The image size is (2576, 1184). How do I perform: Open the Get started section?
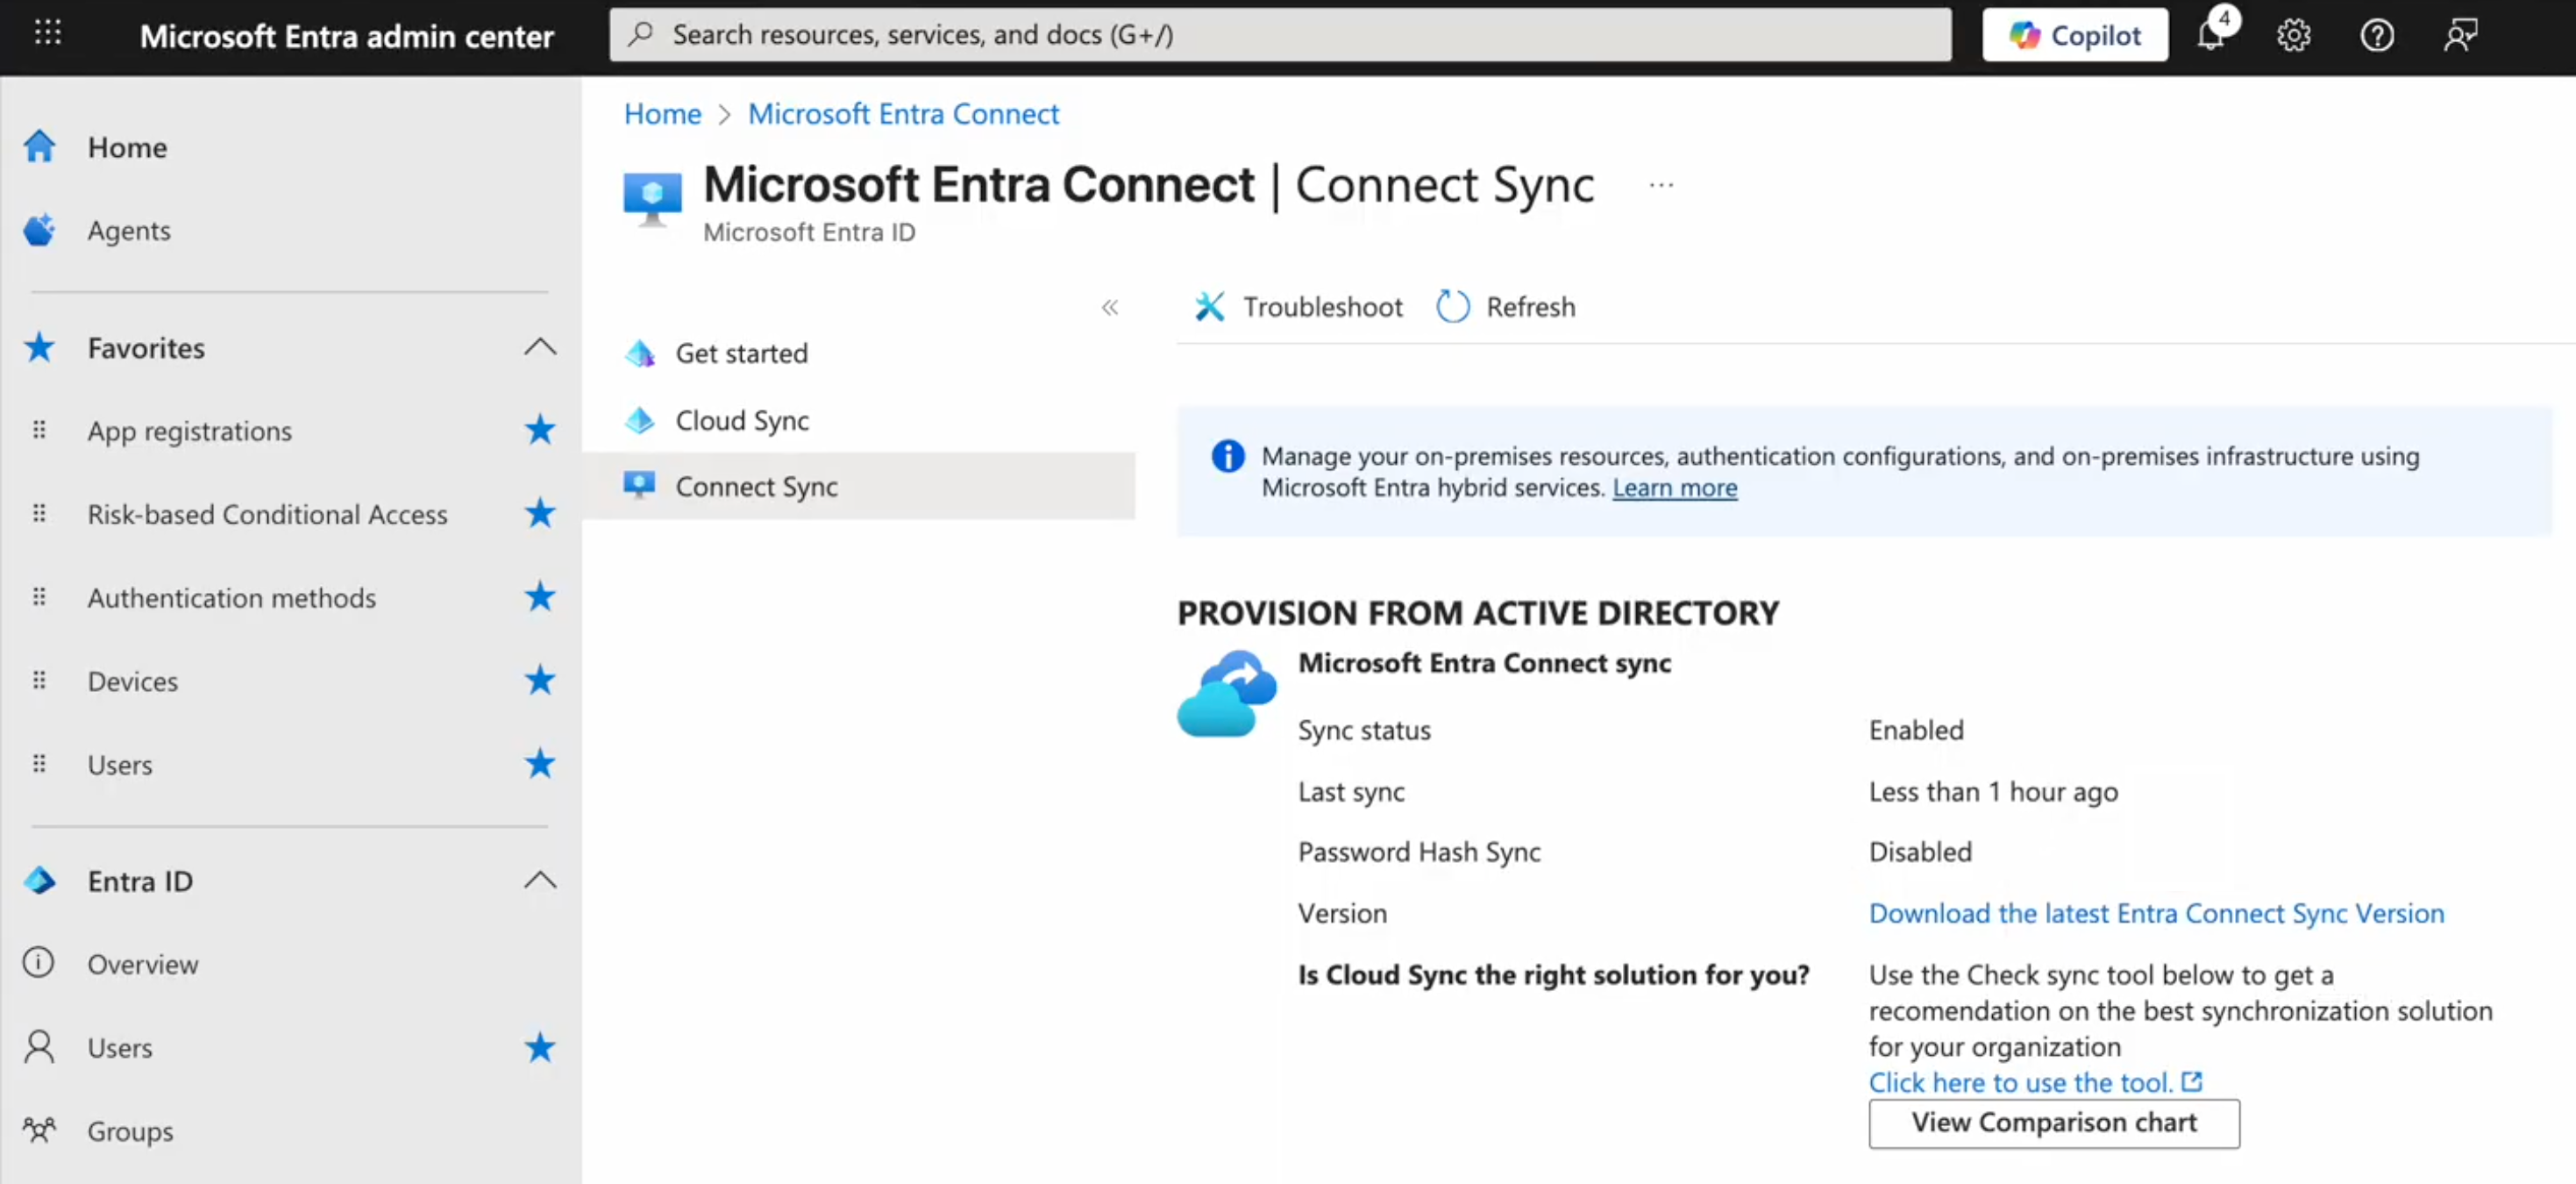pyautogui.click(x=741, y=353)
